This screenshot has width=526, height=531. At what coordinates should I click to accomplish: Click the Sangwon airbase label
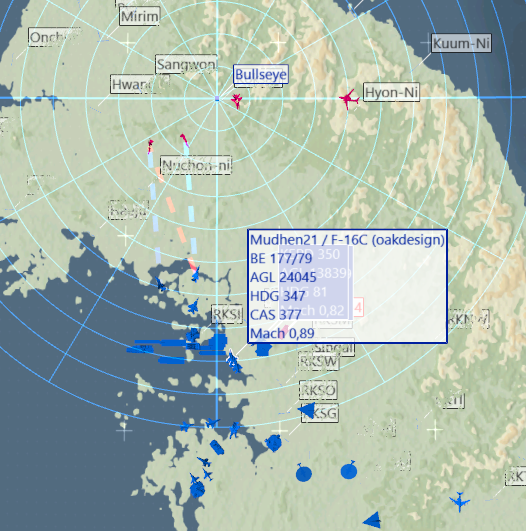point(186,64)
